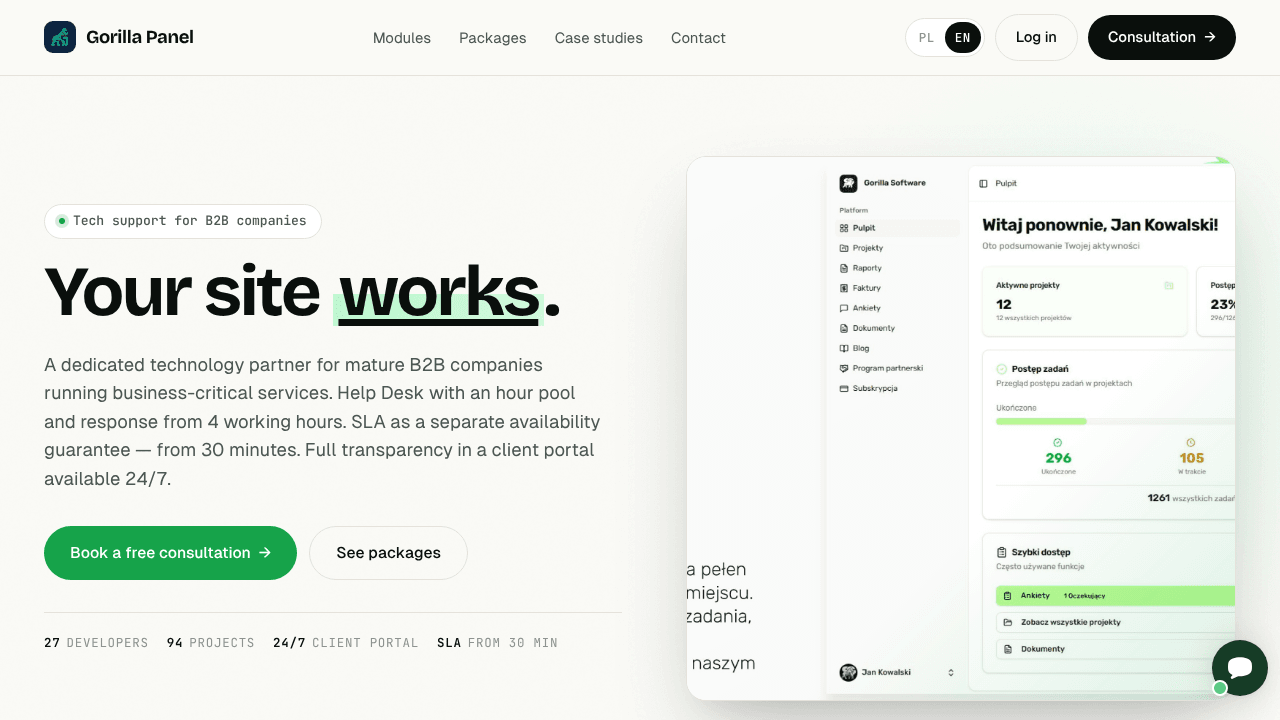This screenshot has height=720, width=1280.
Task: Click the folder icon in the Aktywne projekty card
Action: (1169, 285)
